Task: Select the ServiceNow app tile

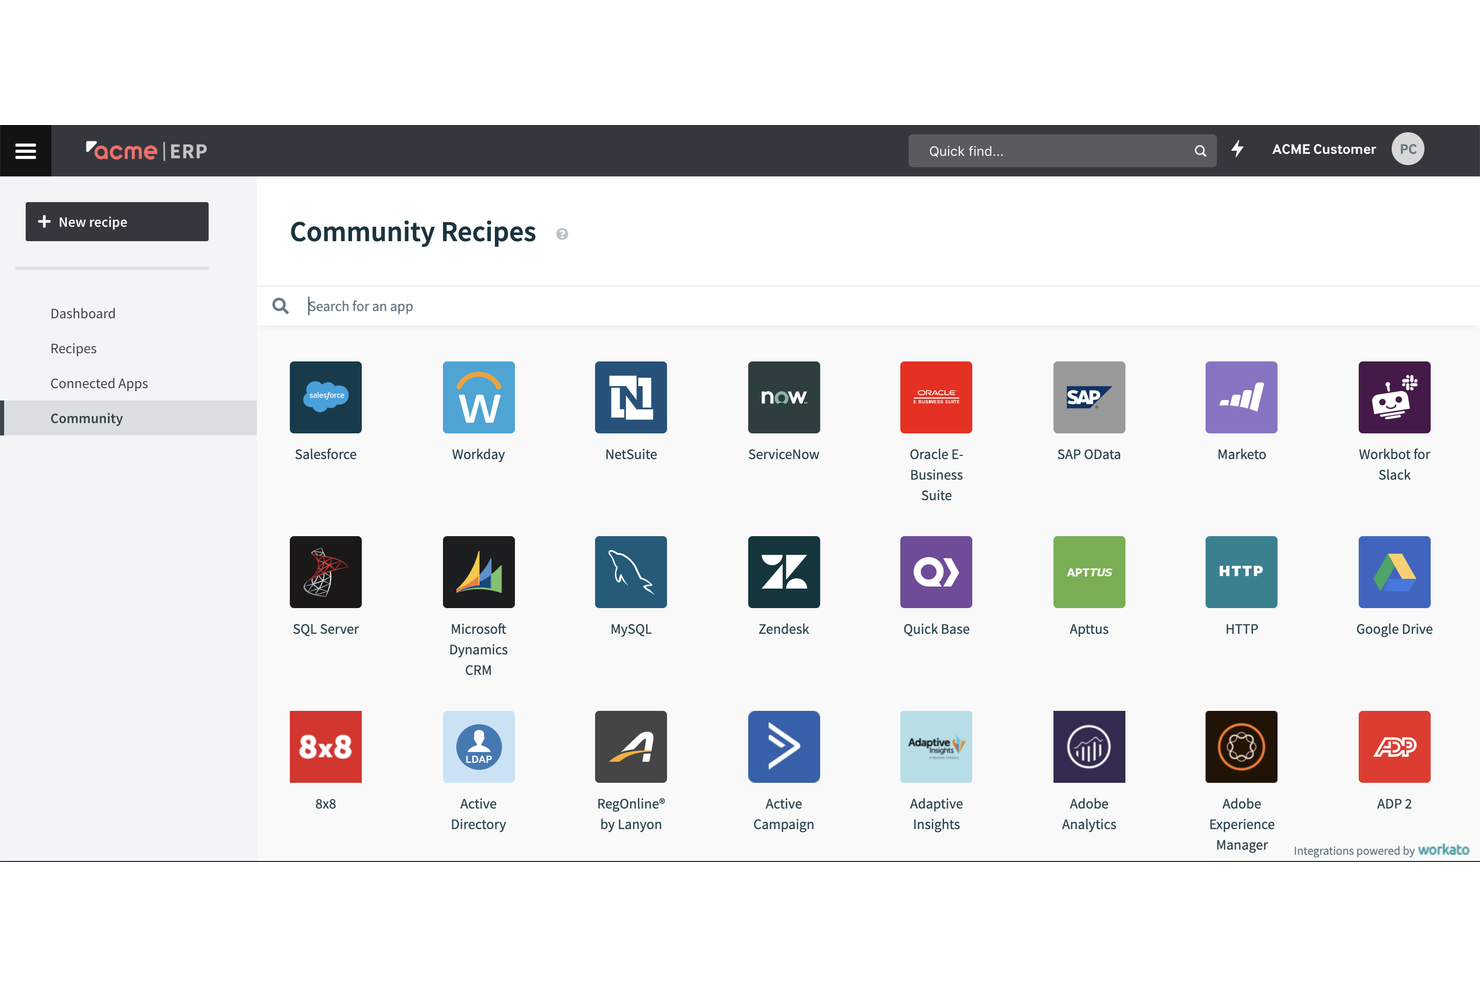Action: pos(783,397)
